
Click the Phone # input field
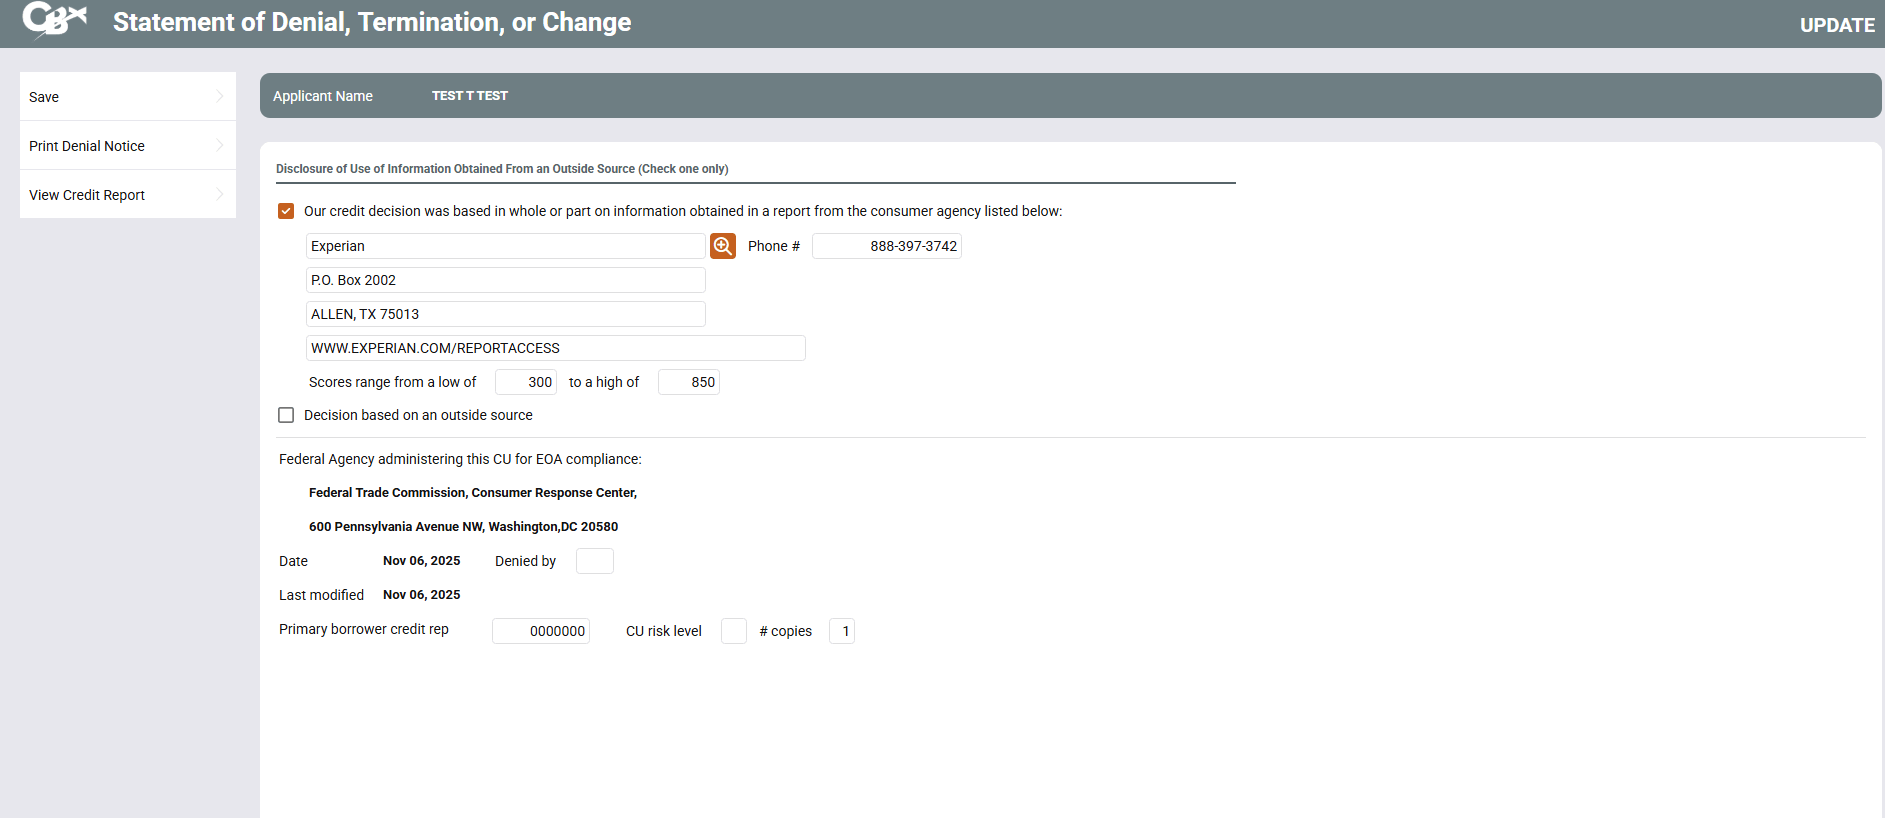[x=886, y=246]
